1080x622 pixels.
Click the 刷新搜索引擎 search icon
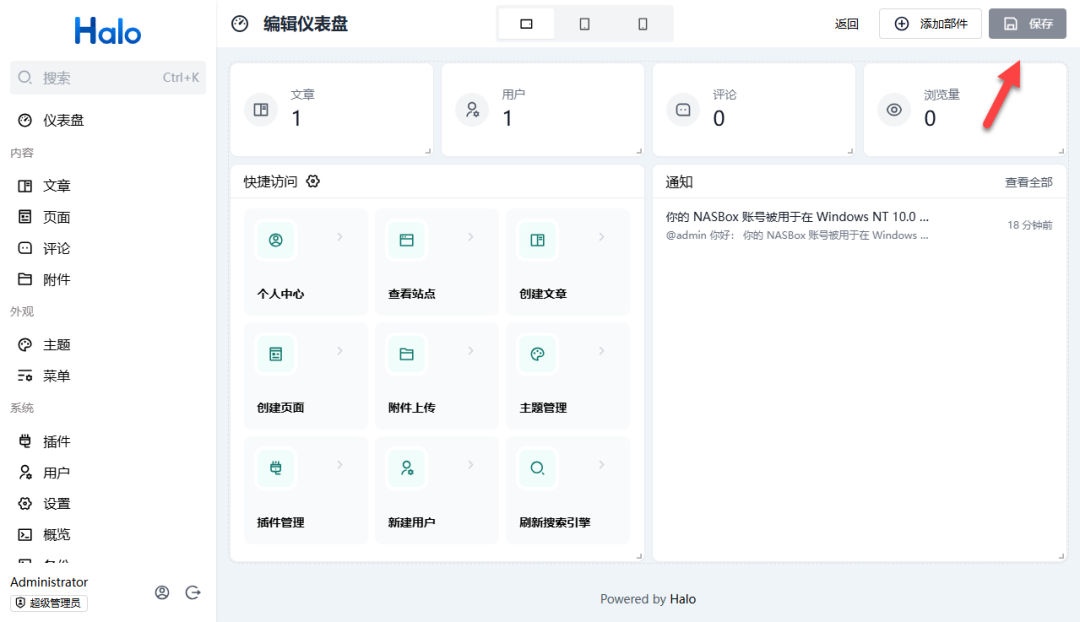click(537, 468)
